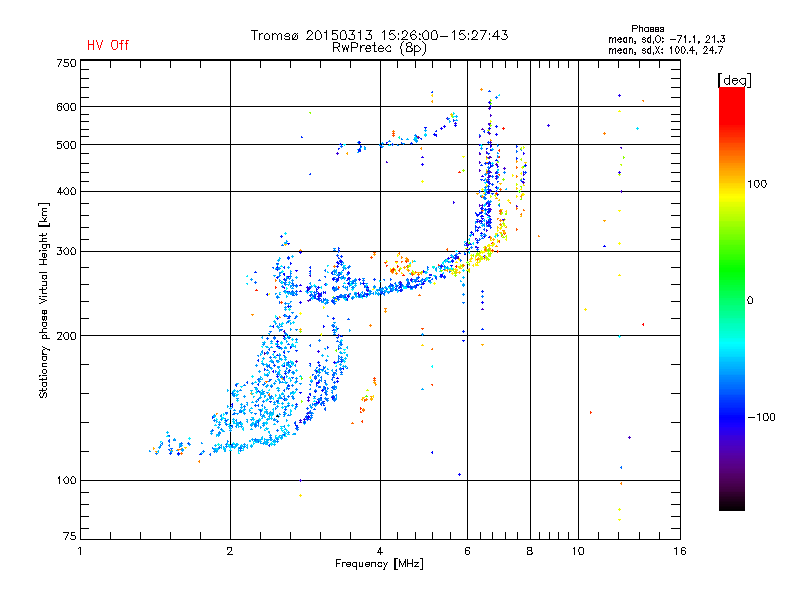This screenshot has height=600, width=800.
Task: Click the y-axis label '750'
Action: pos(66,63)
